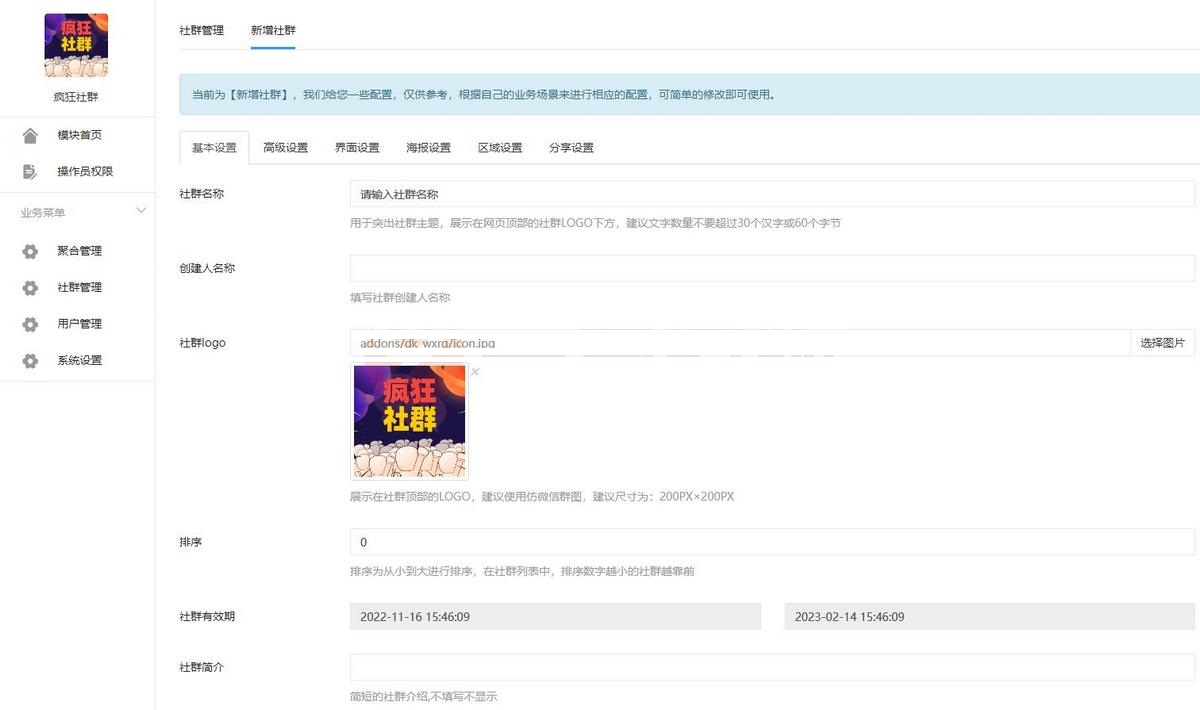Click the 社群logo field label
The height and width of the screenshot is (710, 1200).
click(202, 343)
